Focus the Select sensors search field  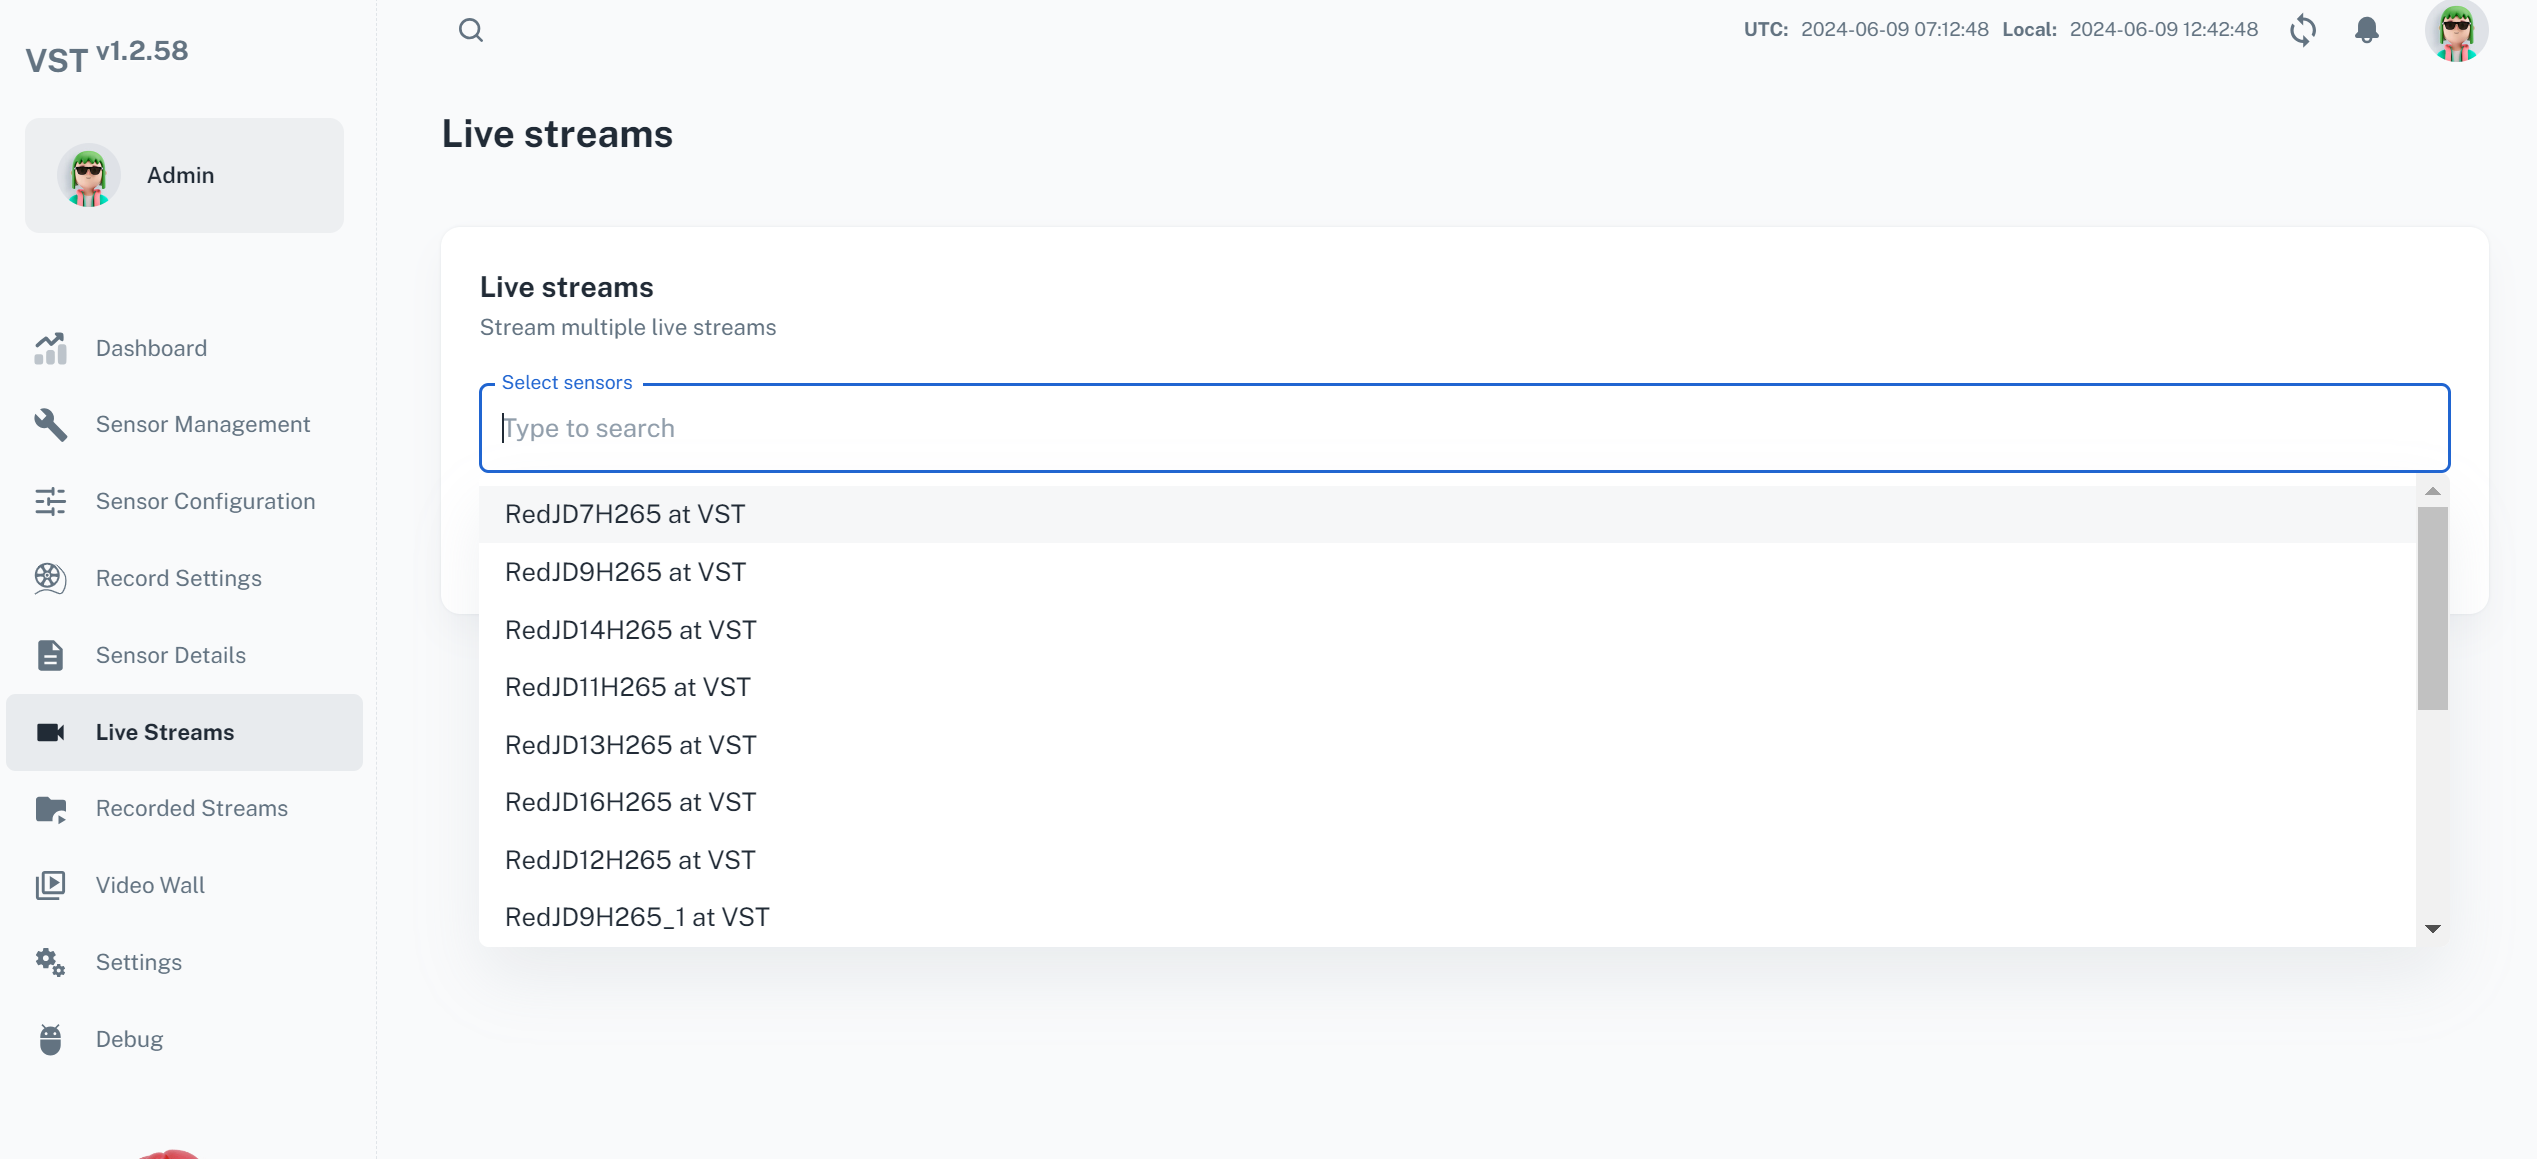1463,428
